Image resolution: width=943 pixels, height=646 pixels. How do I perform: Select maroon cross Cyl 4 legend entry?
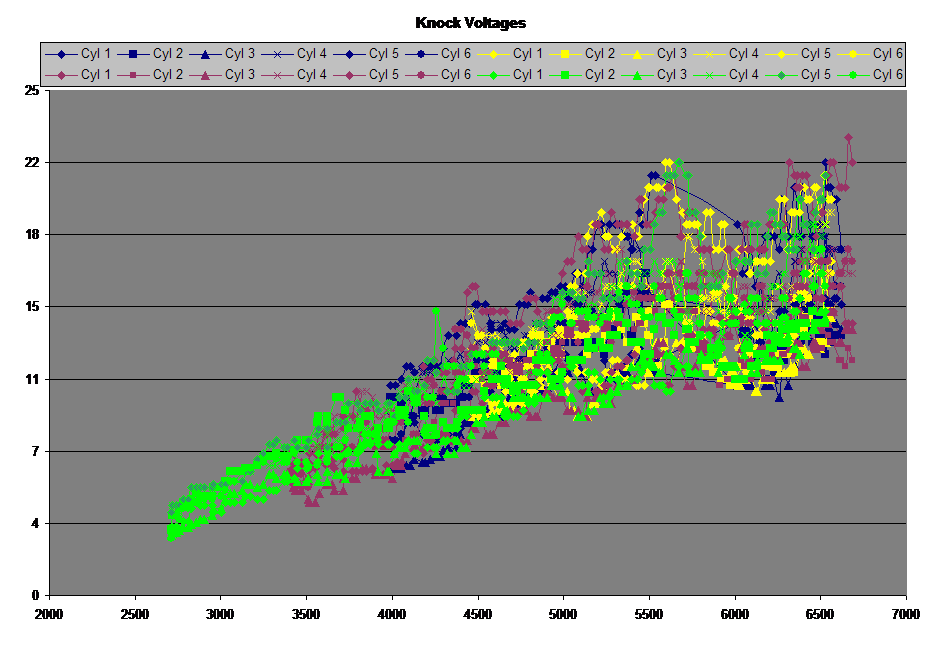pos(294,75)
